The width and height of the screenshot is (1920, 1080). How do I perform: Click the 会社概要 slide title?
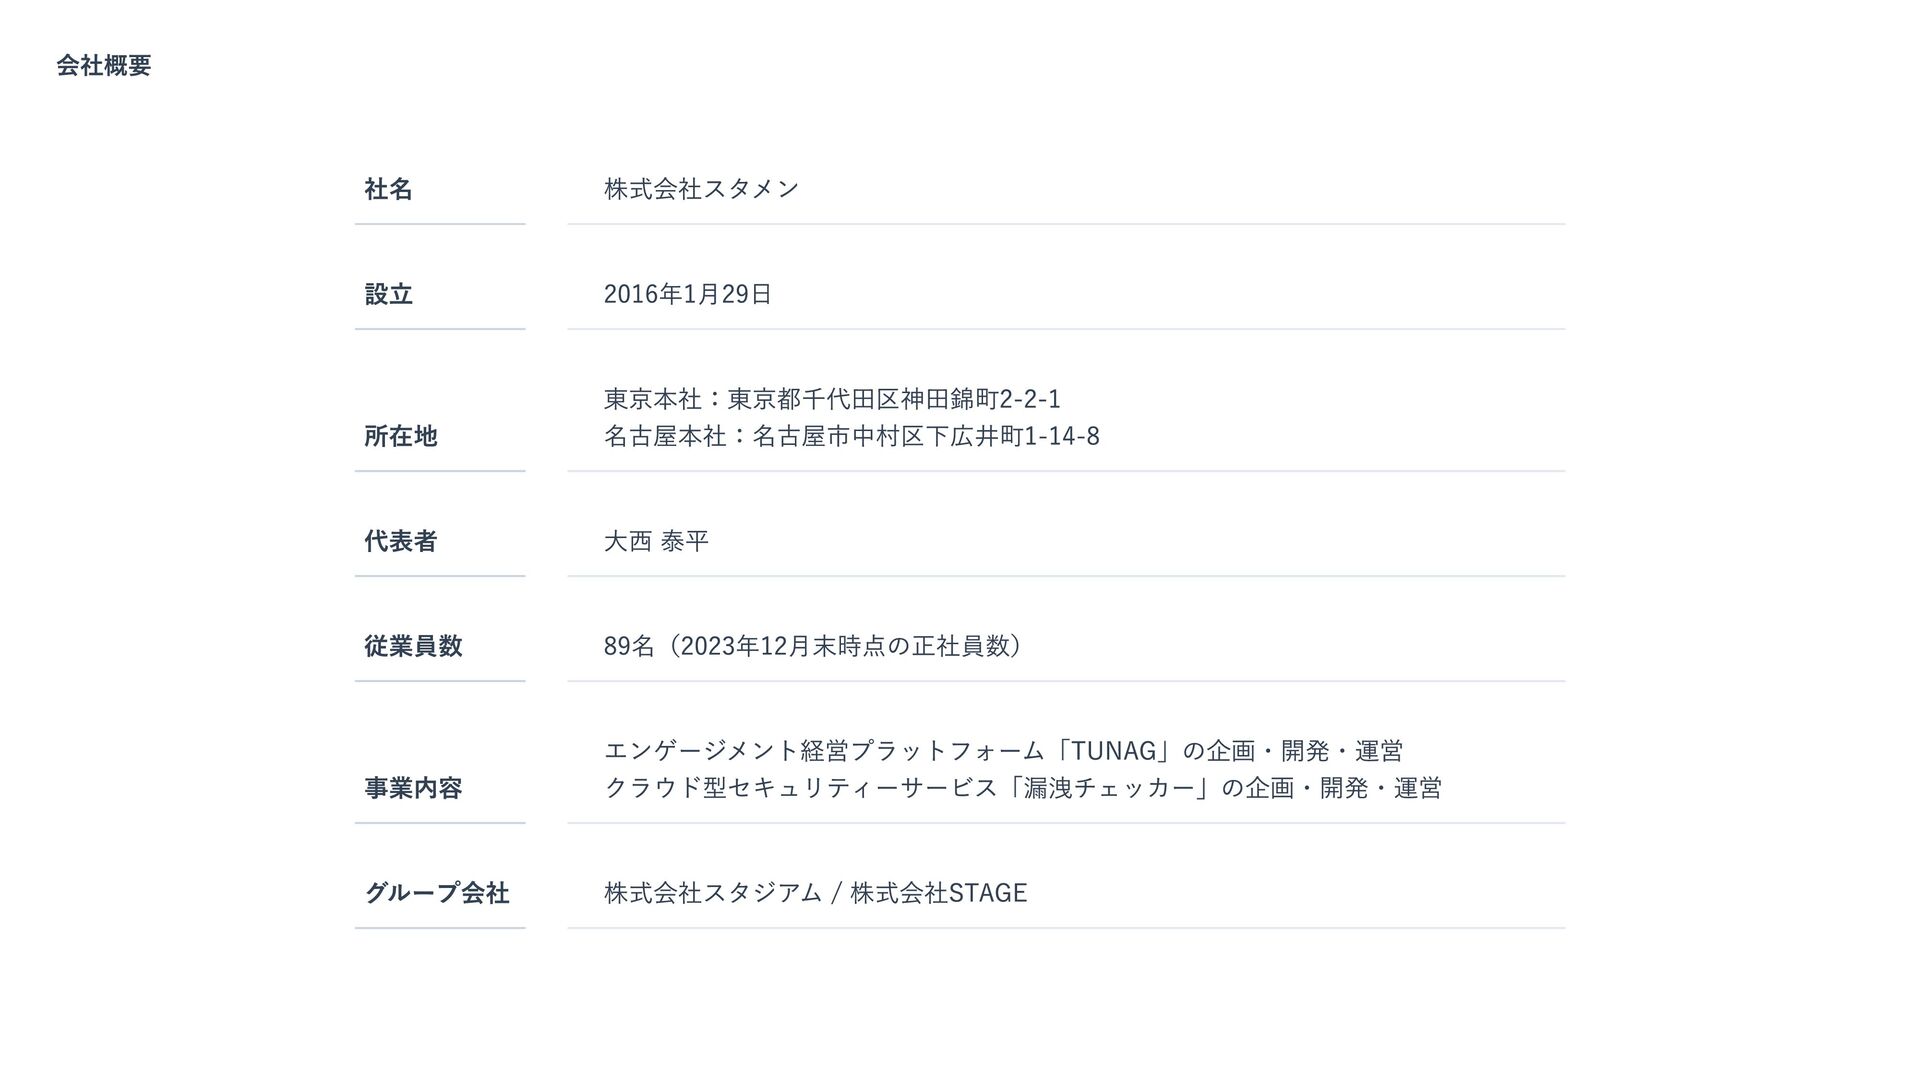104,66
